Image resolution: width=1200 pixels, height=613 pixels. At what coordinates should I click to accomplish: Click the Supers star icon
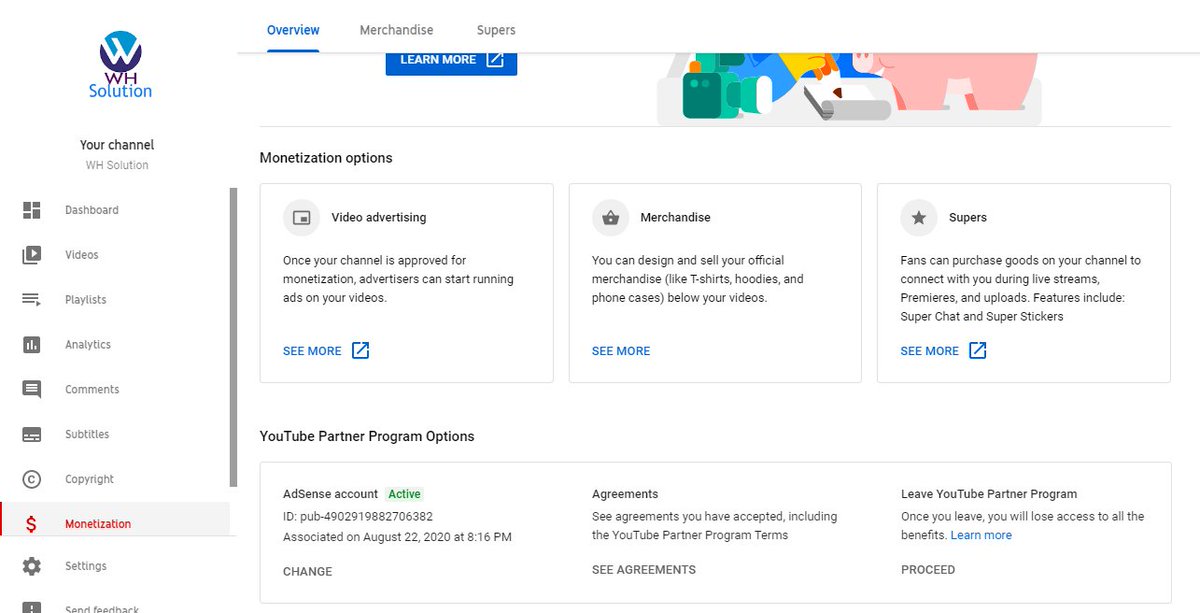[919, 217]
